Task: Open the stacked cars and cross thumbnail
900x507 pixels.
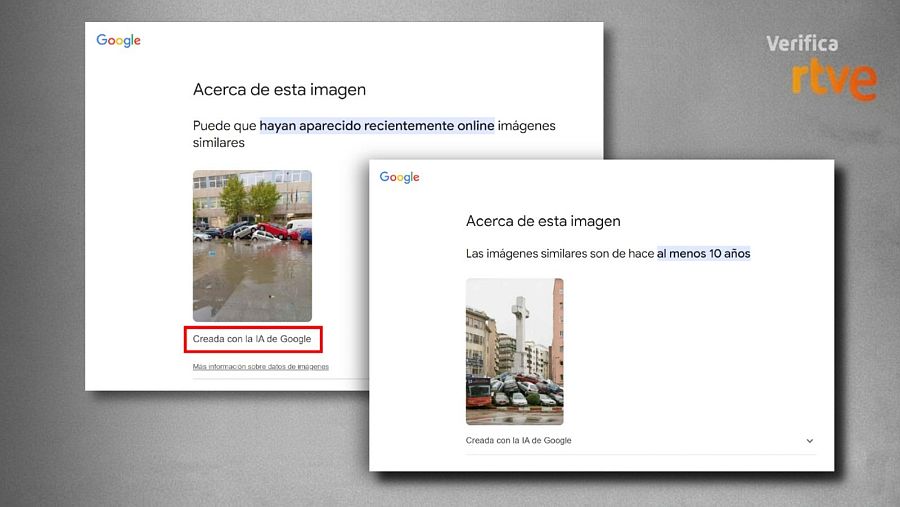Action: click(x=515, y=351)
